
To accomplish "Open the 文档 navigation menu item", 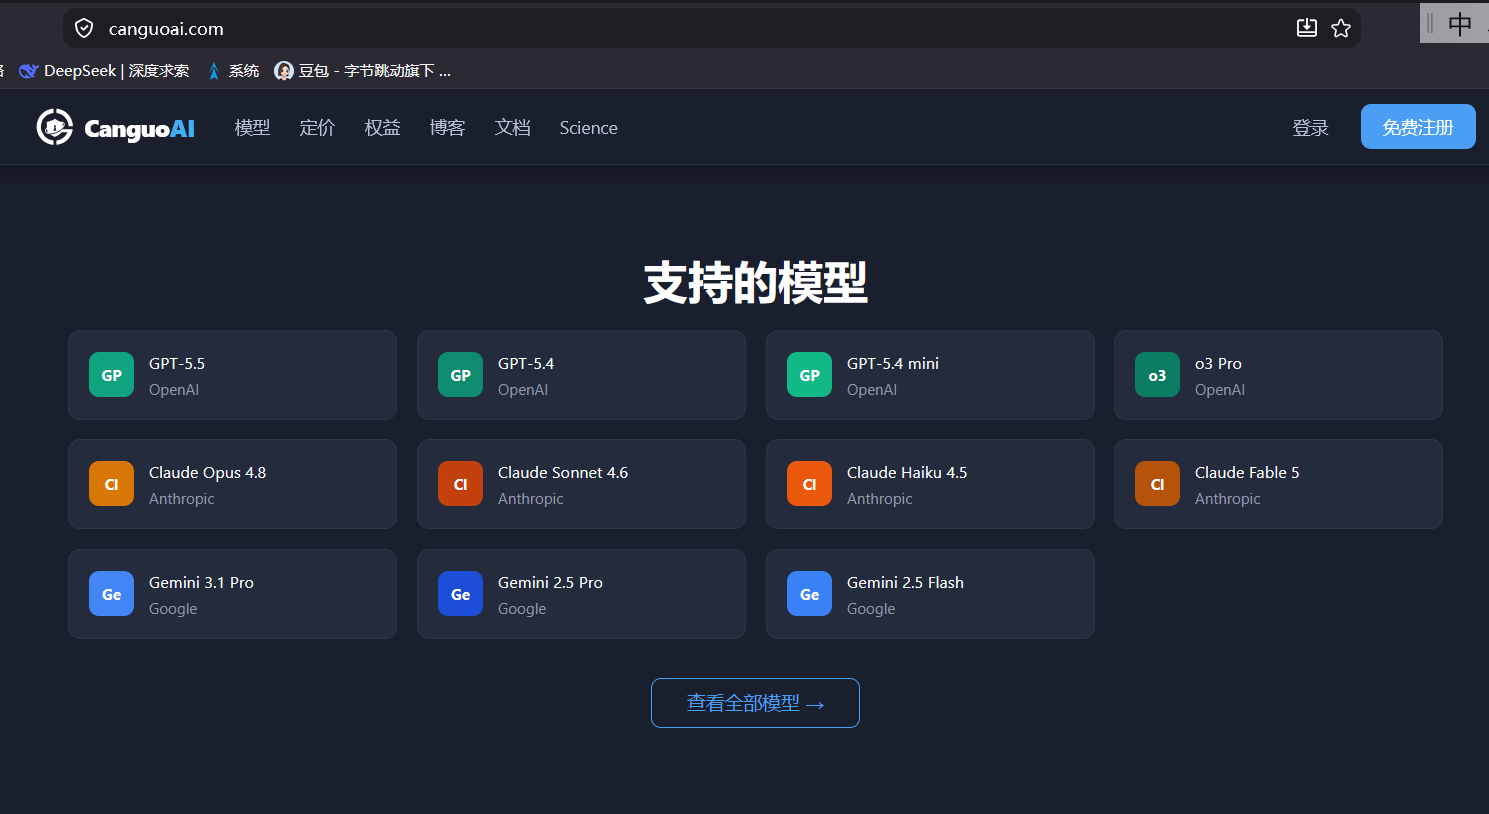I will pos(512,127).
